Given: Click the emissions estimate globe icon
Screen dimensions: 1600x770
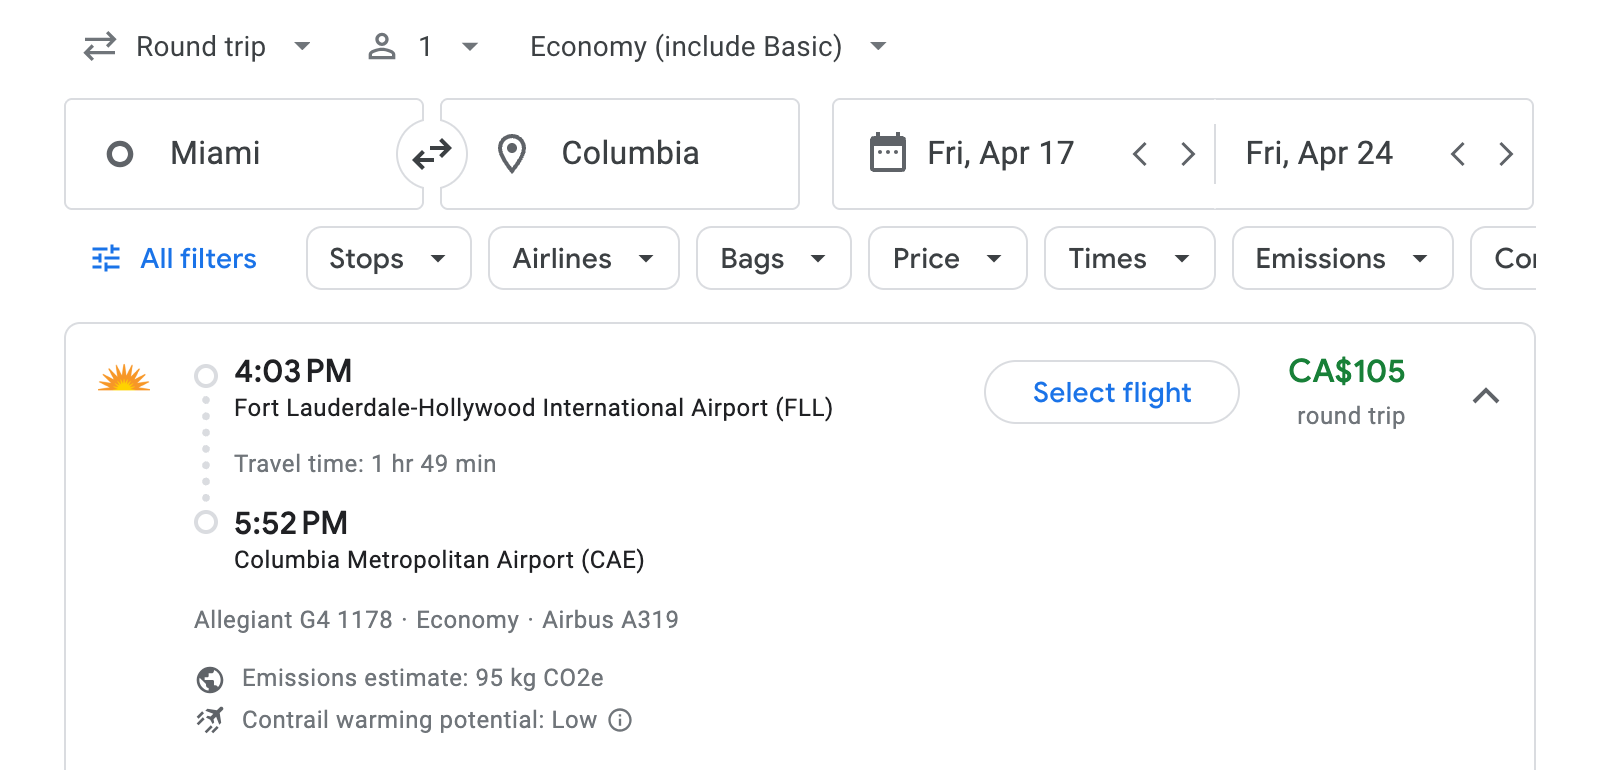Looking at the screenshot, I should tap(208, 678).
